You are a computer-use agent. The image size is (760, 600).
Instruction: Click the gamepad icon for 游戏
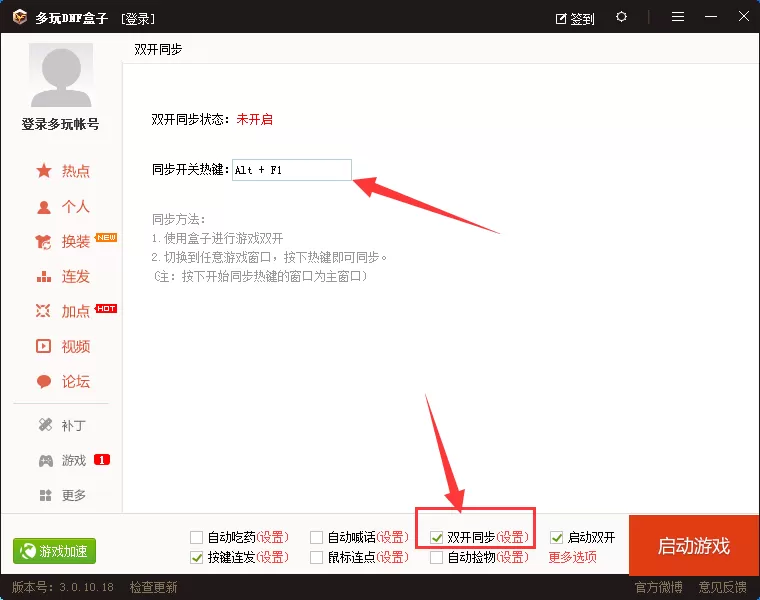point(46,460)
